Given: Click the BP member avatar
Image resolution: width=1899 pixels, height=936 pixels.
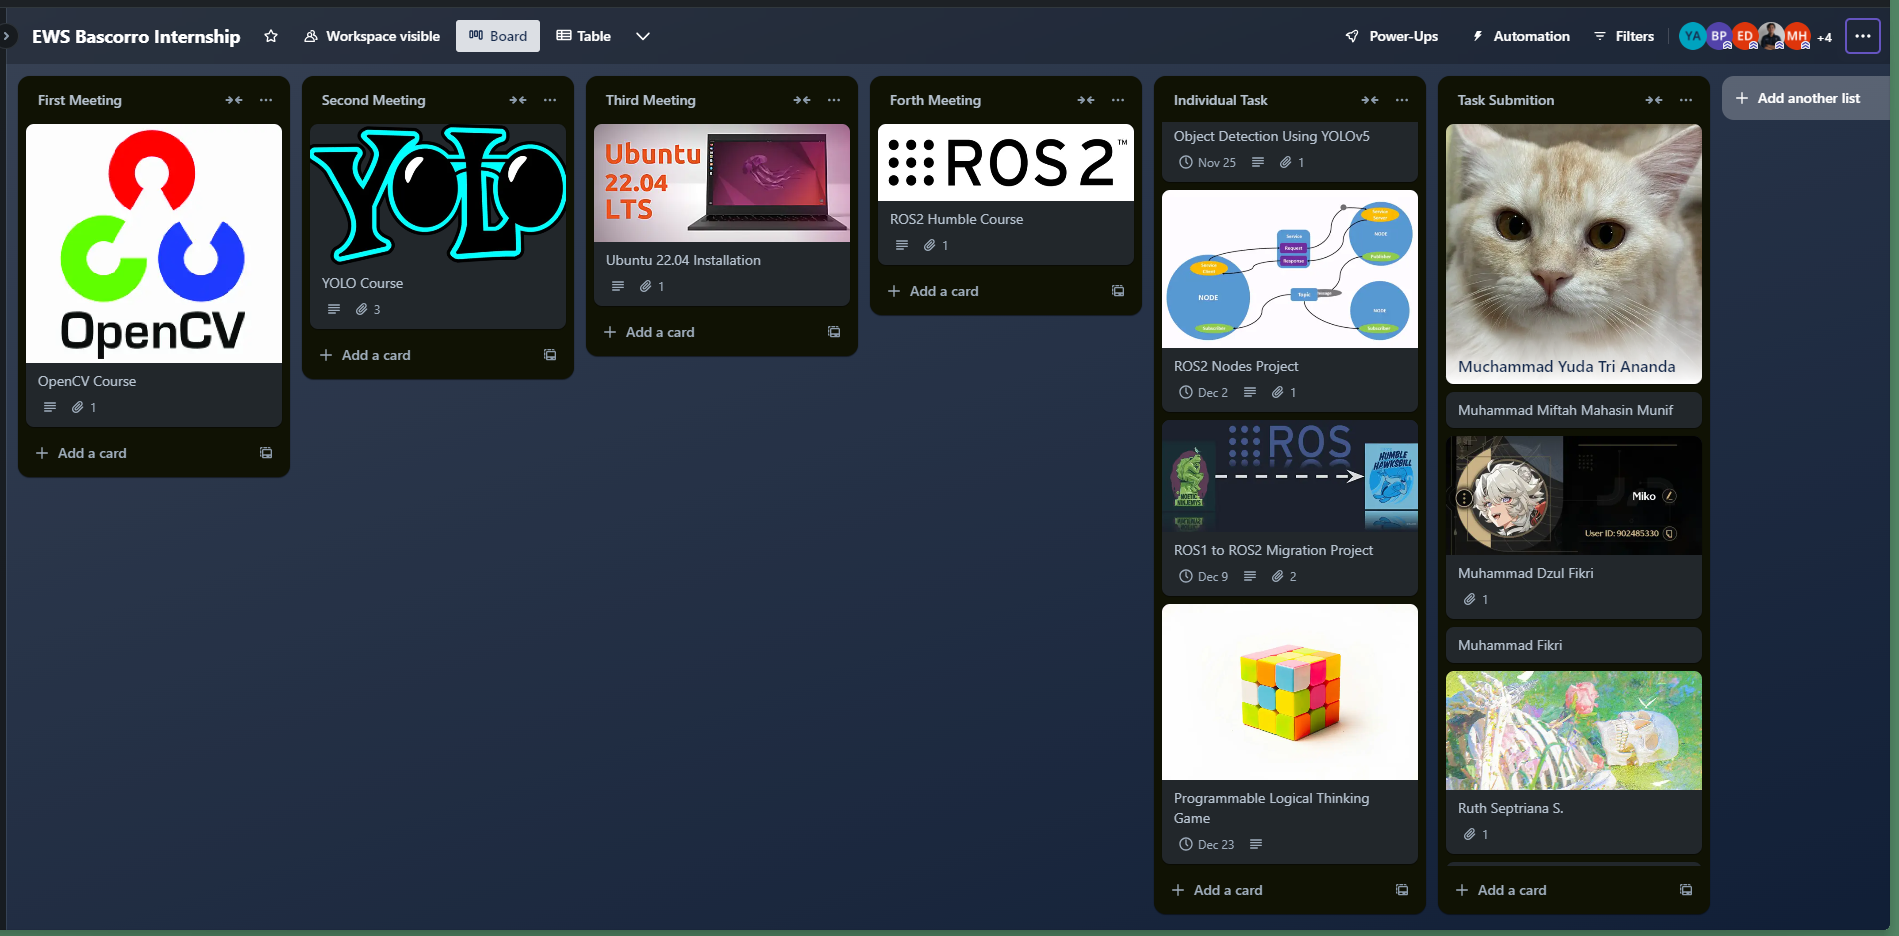Looking at the screenshot, I should [x=1719, y=36].
